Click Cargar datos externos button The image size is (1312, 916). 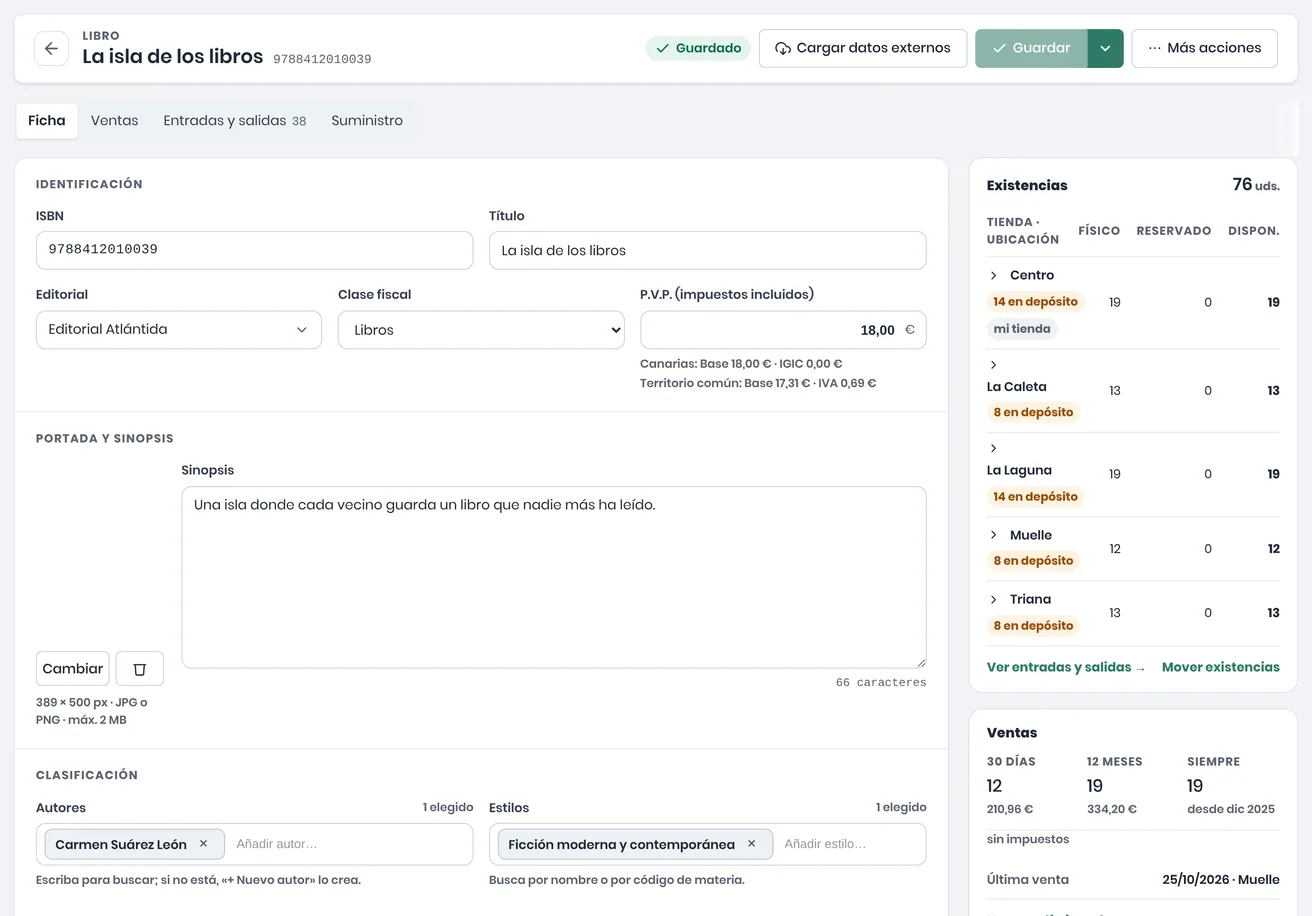(x=863, y=48)
